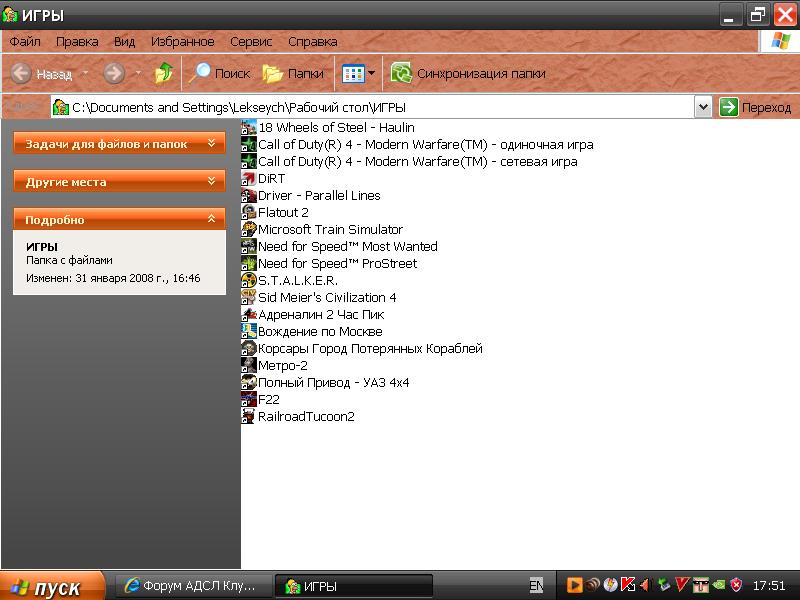Select Sid Meier's Civilization 4 icon
800x600 pixels.
coord(248,297)
